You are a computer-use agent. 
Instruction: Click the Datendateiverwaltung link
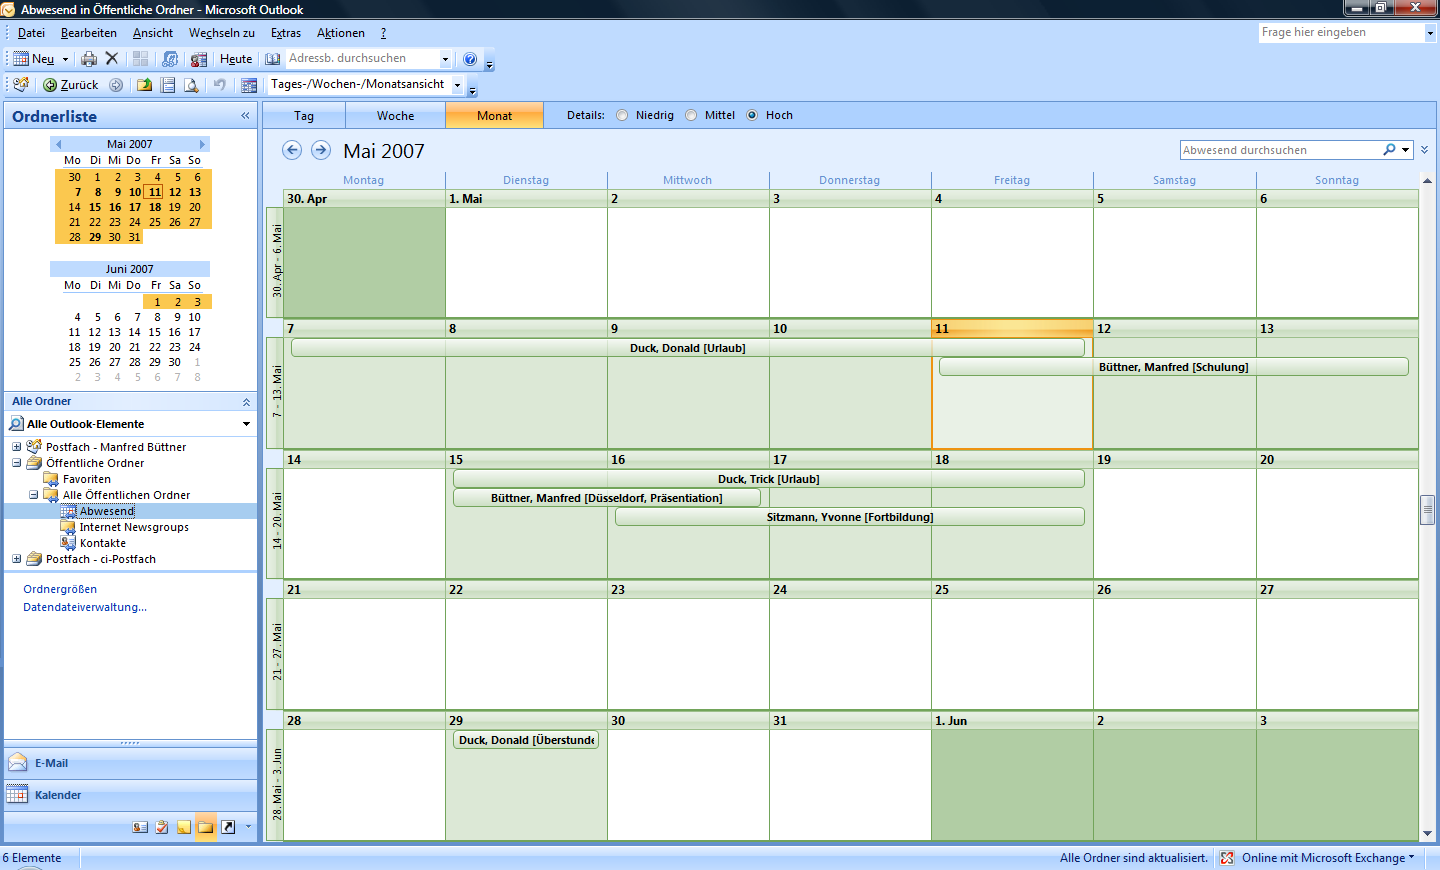tap(85, 607)
